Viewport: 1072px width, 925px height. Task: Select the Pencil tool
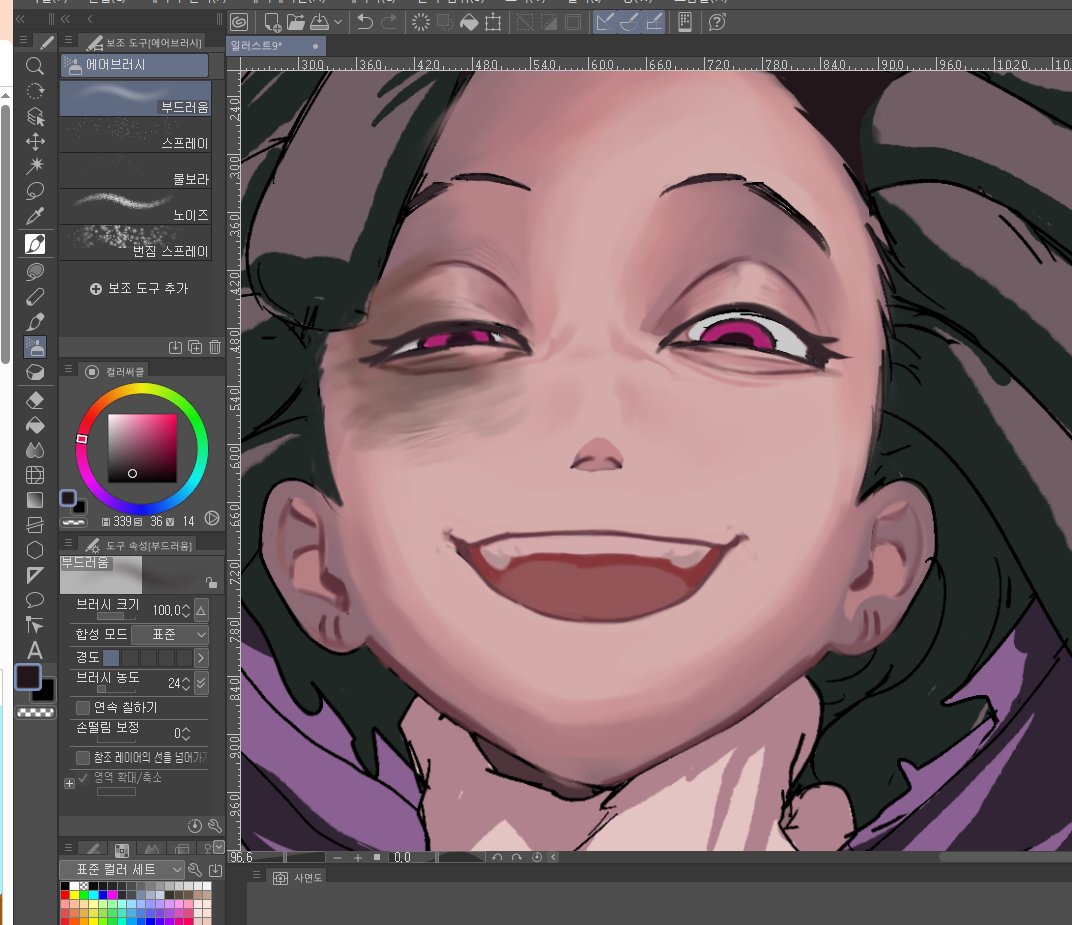pos(35,297)
